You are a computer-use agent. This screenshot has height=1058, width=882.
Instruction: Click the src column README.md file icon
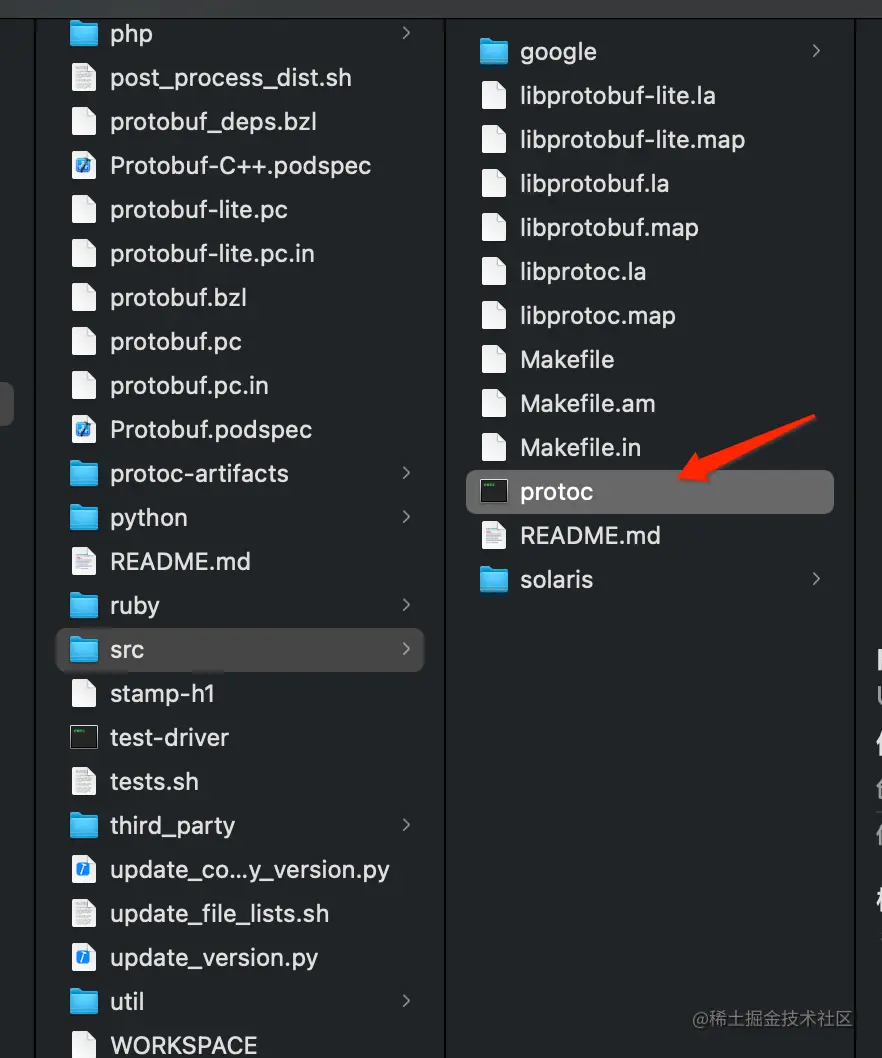494,535
